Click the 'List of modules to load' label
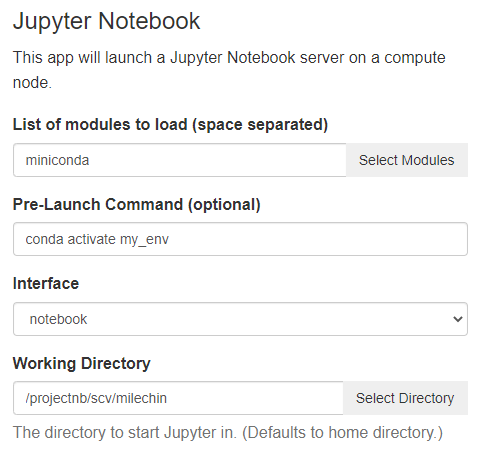The height and width of the screenshot is (456, 501). [x=170, y=125]
